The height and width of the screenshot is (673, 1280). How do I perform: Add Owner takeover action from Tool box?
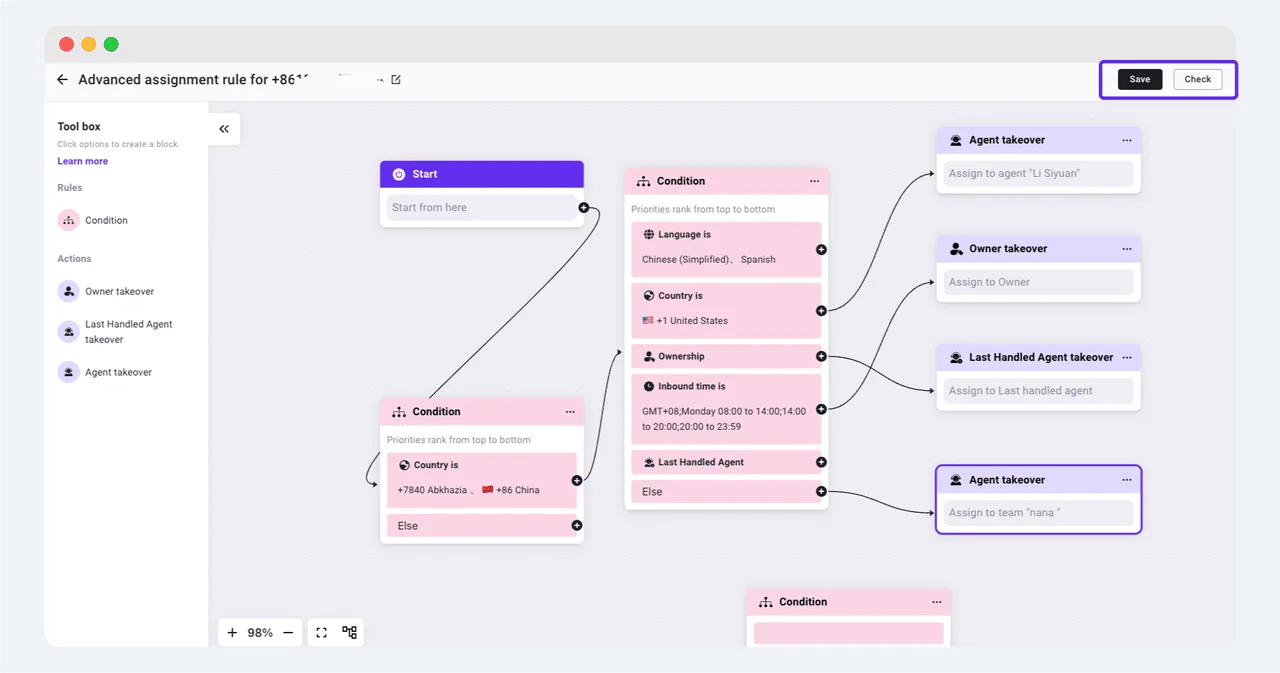coord(106,291)
